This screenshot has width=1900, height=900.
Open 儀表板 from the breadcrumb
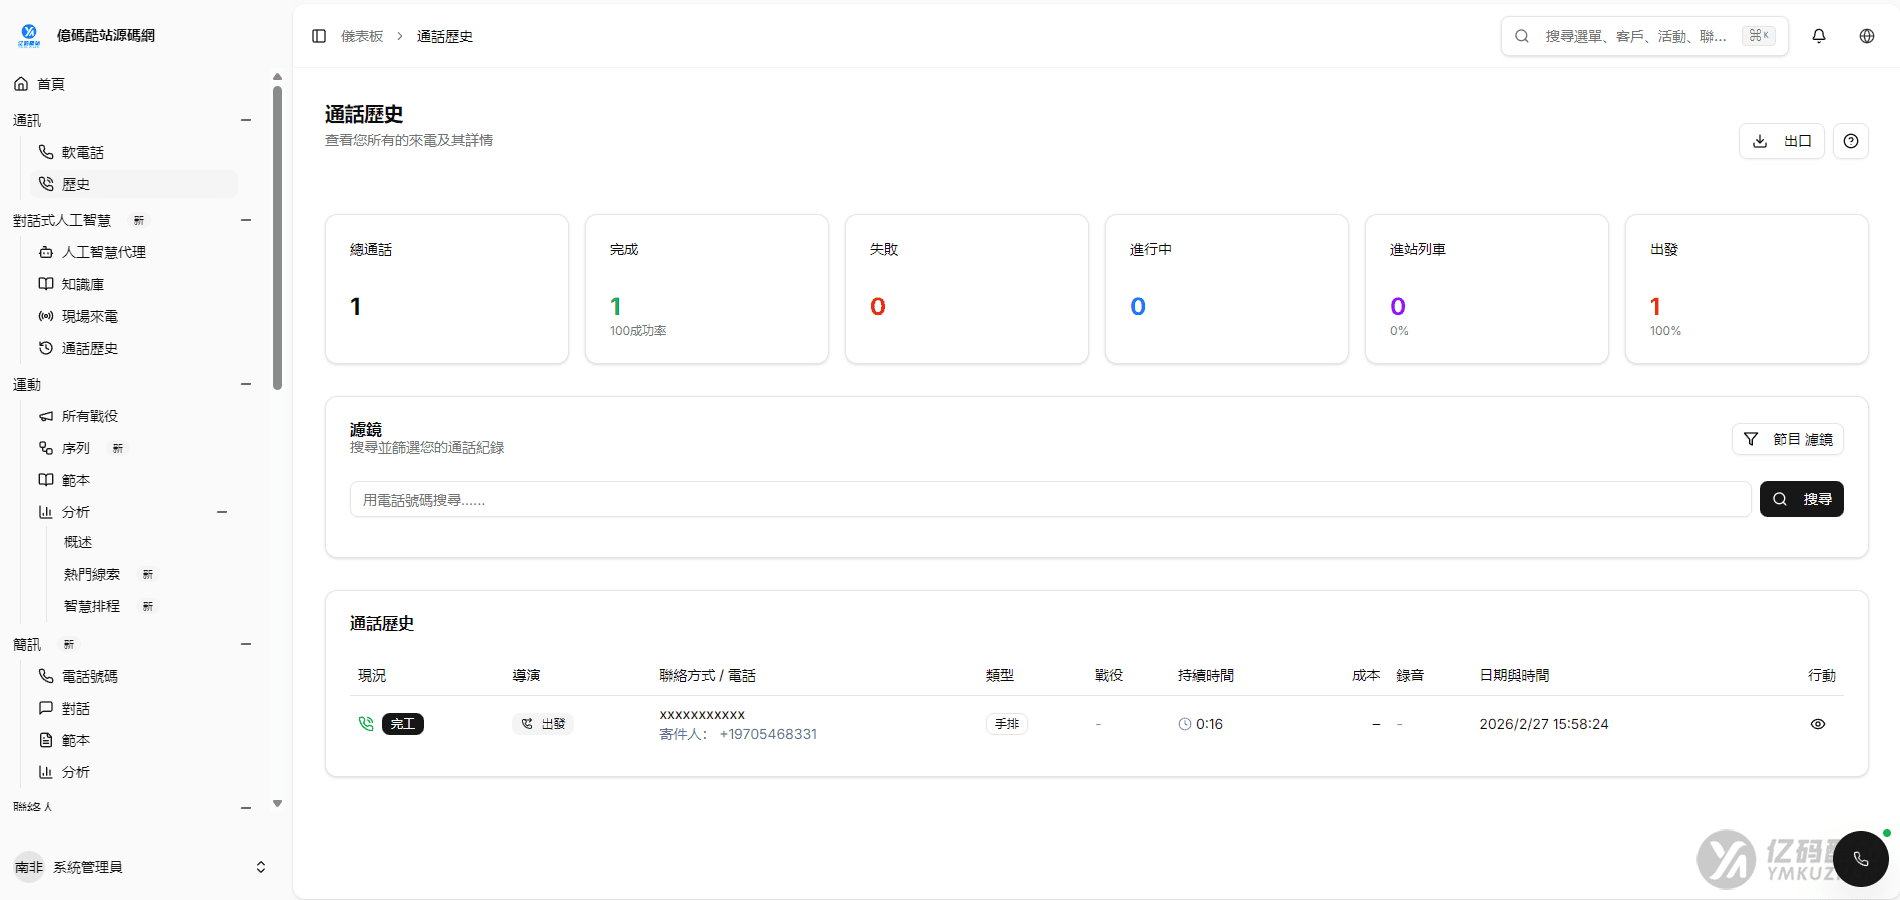360,35
